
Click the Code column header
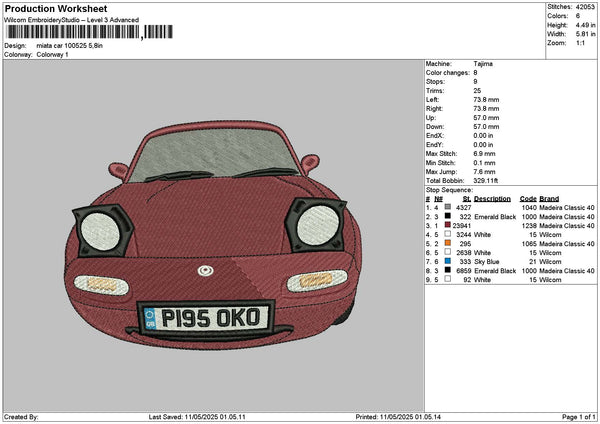tap(528, 197)
